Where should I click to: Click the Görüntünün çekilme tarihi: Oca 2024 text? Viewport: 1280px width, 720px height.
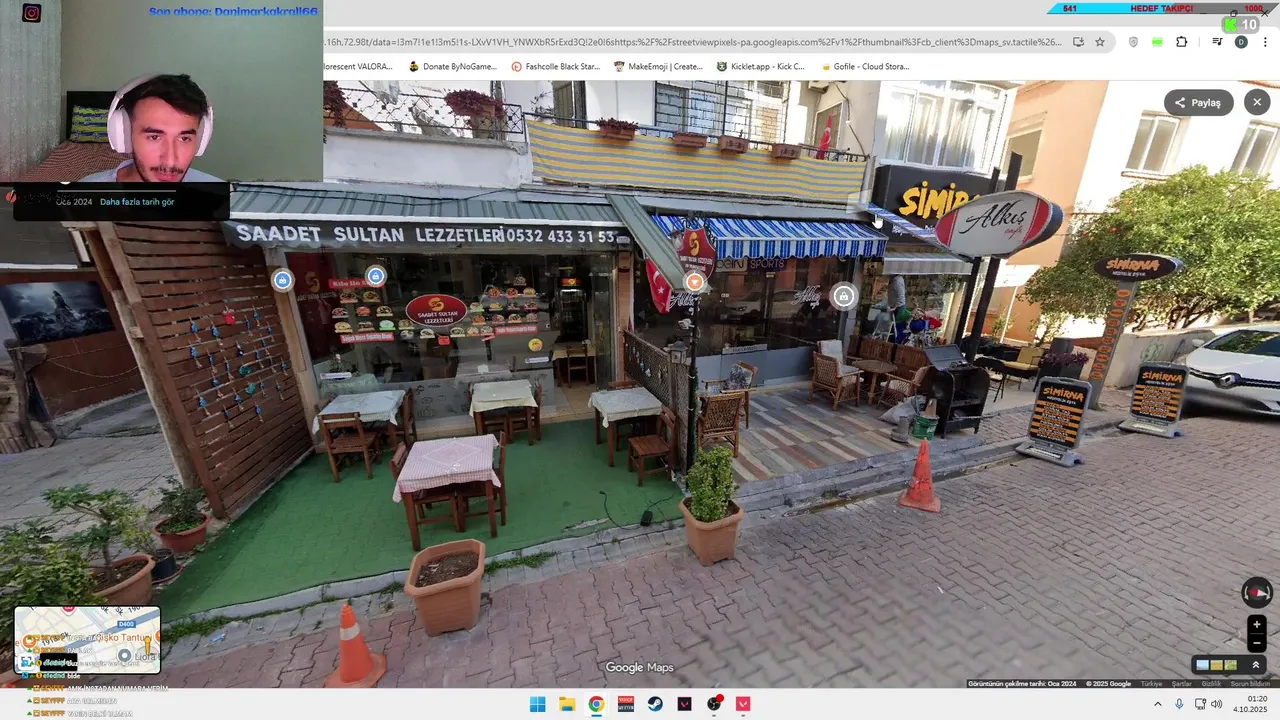tap(1022, 684)
